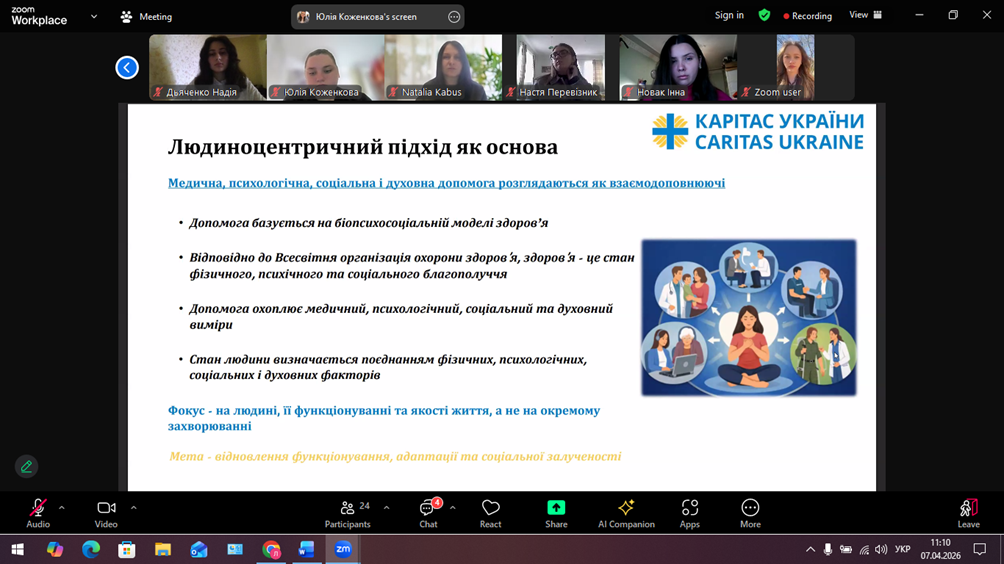Open the Apps panel

(x=690, y=513)
